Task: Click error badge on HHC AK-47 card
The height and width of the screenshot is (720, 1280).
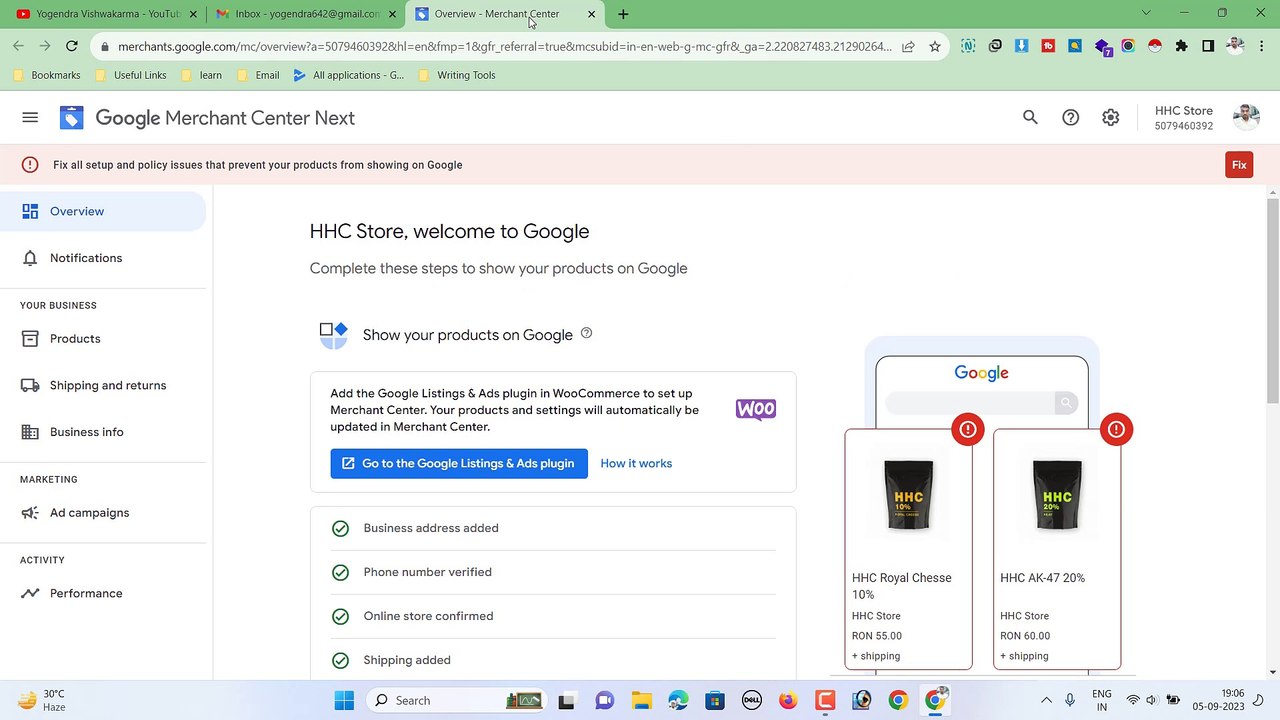Action: point(1116,430)
